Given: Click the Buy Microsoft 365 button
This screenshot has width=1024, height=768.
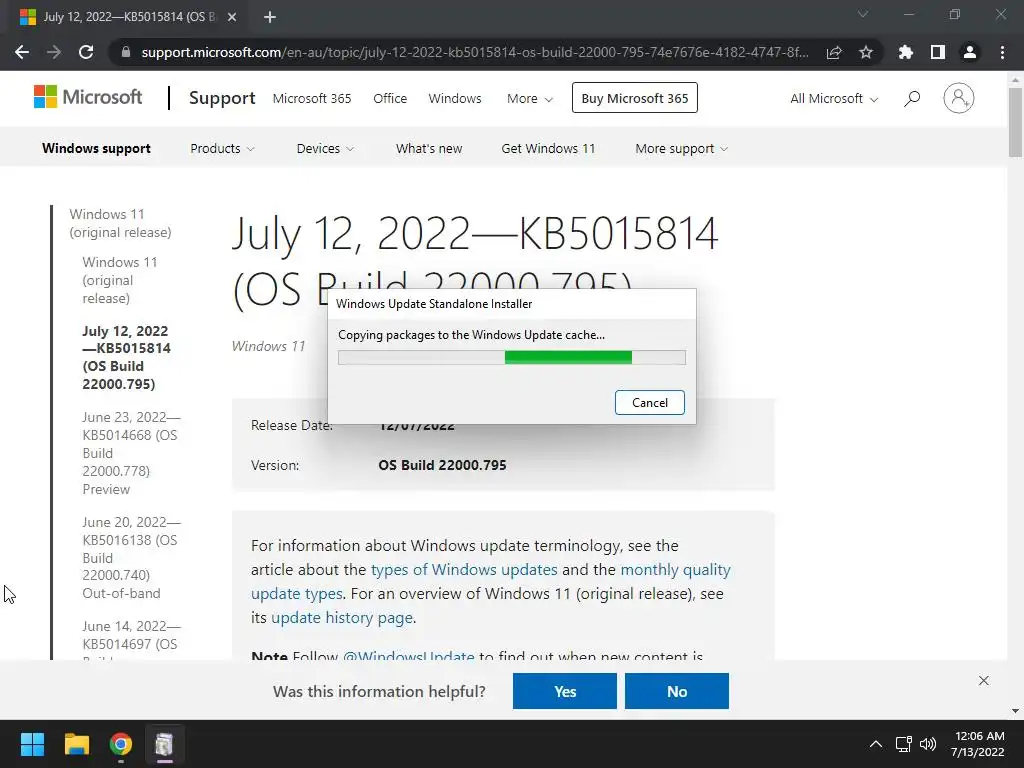Looking at the screenshot, I should pos(635,98).
